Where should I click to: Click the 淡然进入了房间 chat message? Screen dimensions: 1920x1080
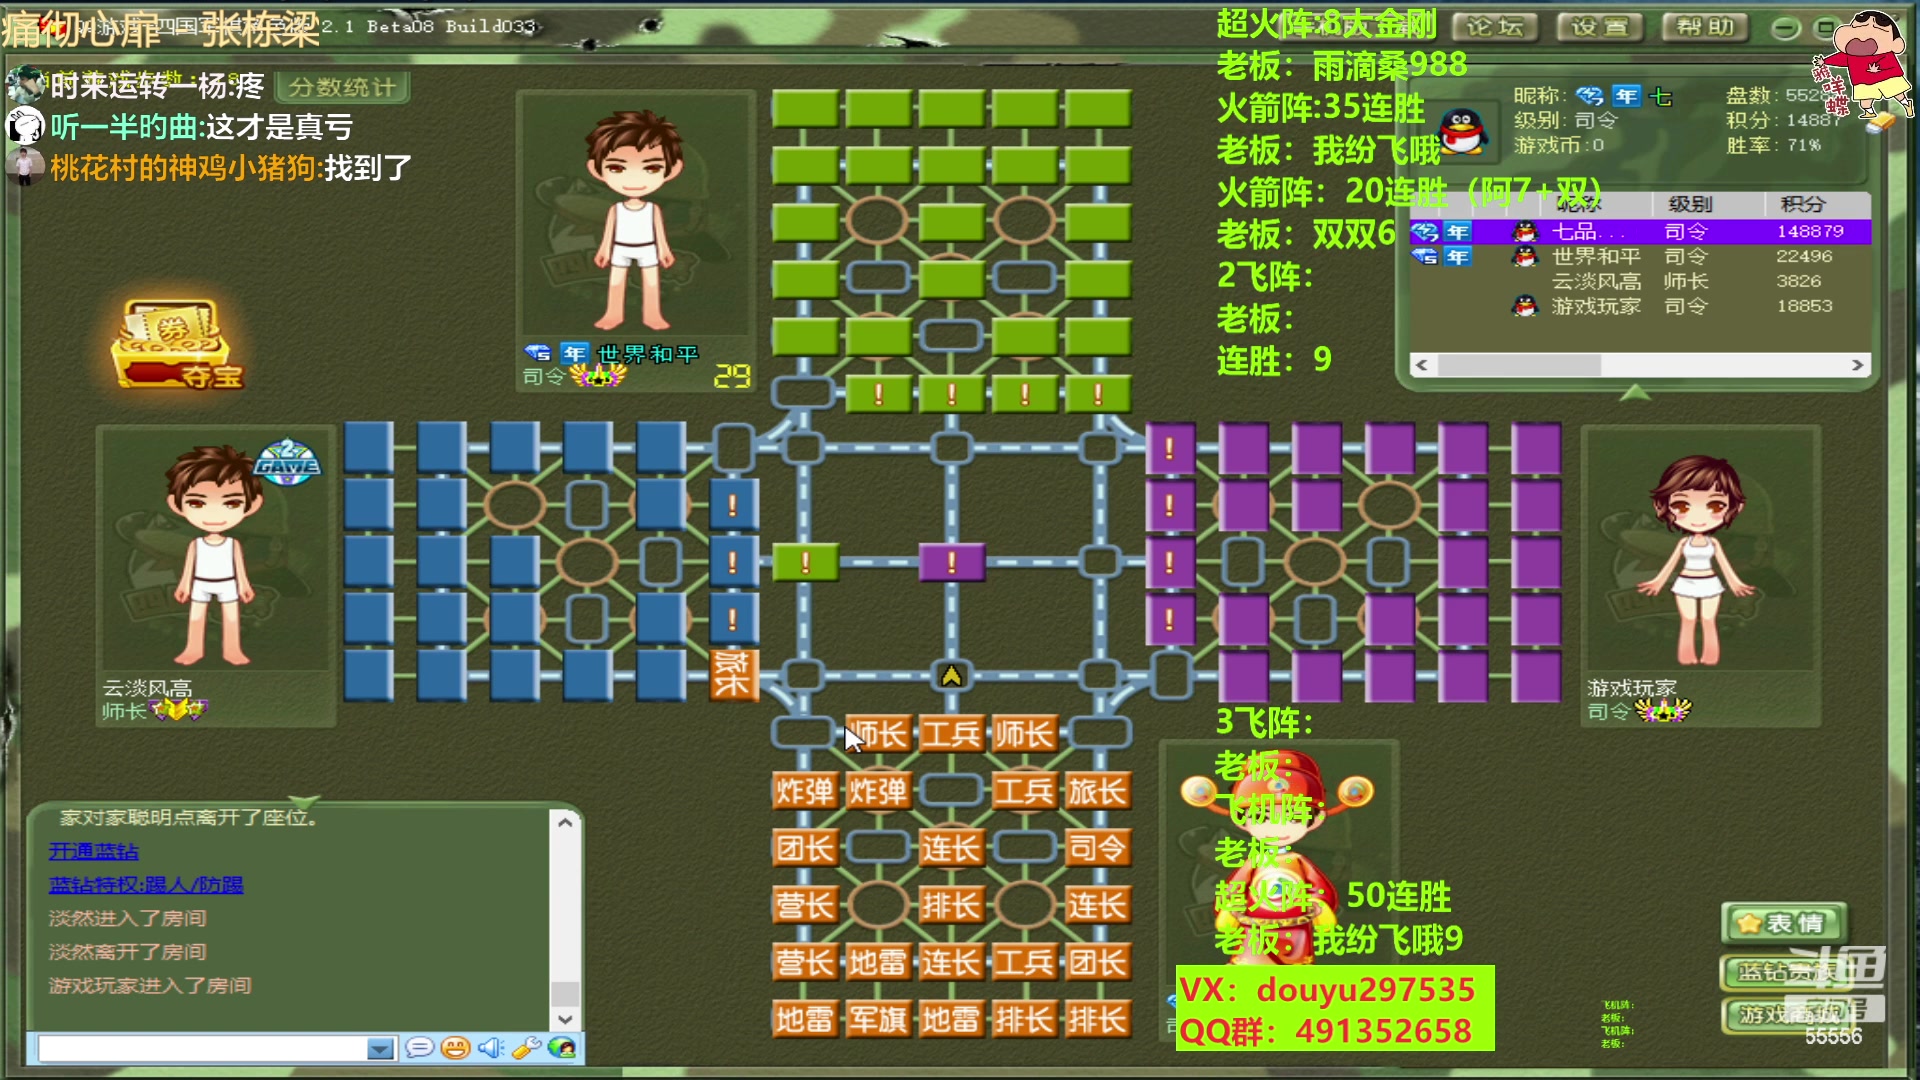pos(128,918)
